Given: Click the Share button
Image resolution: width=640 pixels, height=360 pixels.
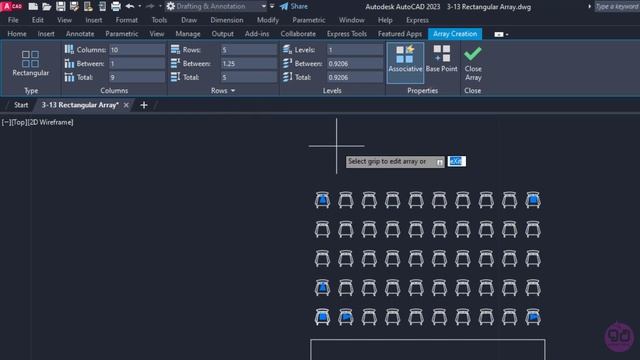Looking at the screenshot, I should 294,6.
